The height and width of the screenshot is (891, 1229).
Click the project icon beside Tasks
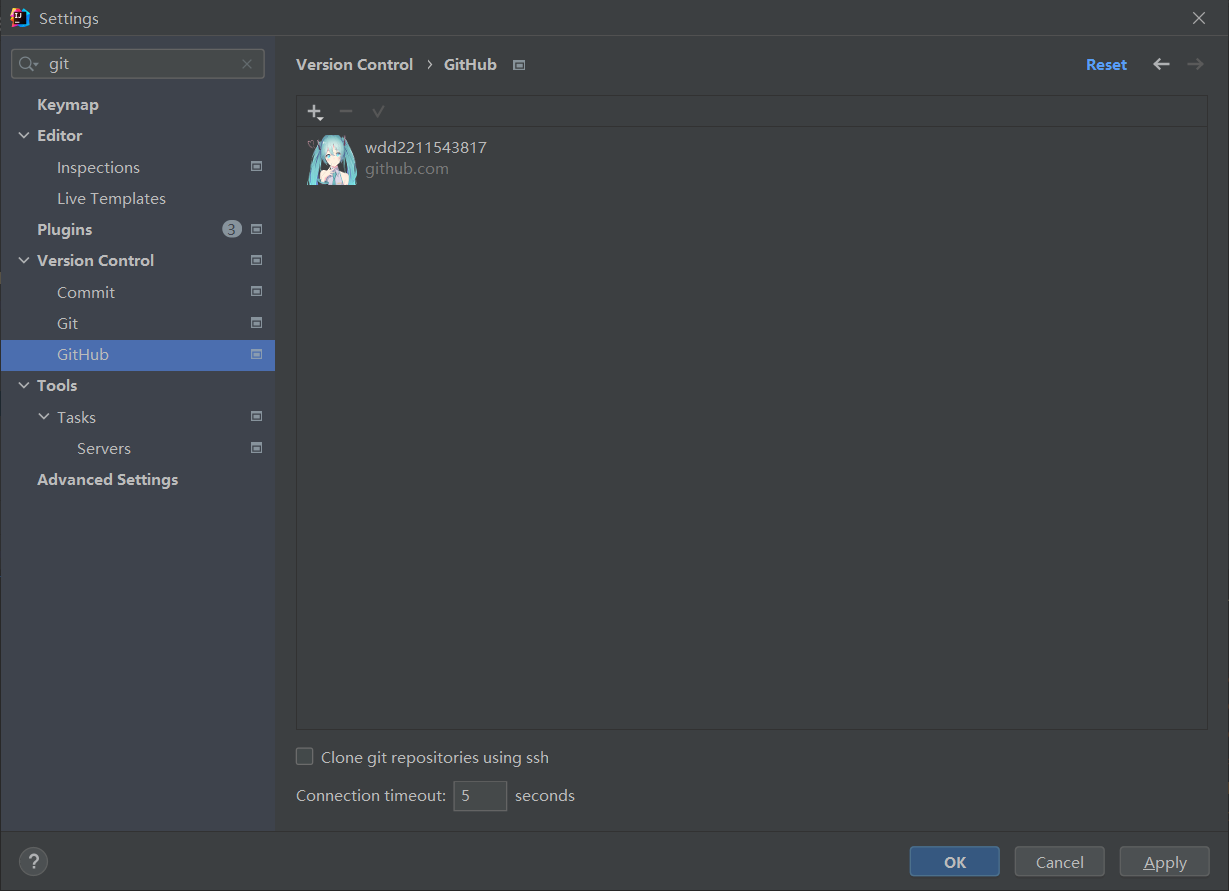tap(256, 417)
